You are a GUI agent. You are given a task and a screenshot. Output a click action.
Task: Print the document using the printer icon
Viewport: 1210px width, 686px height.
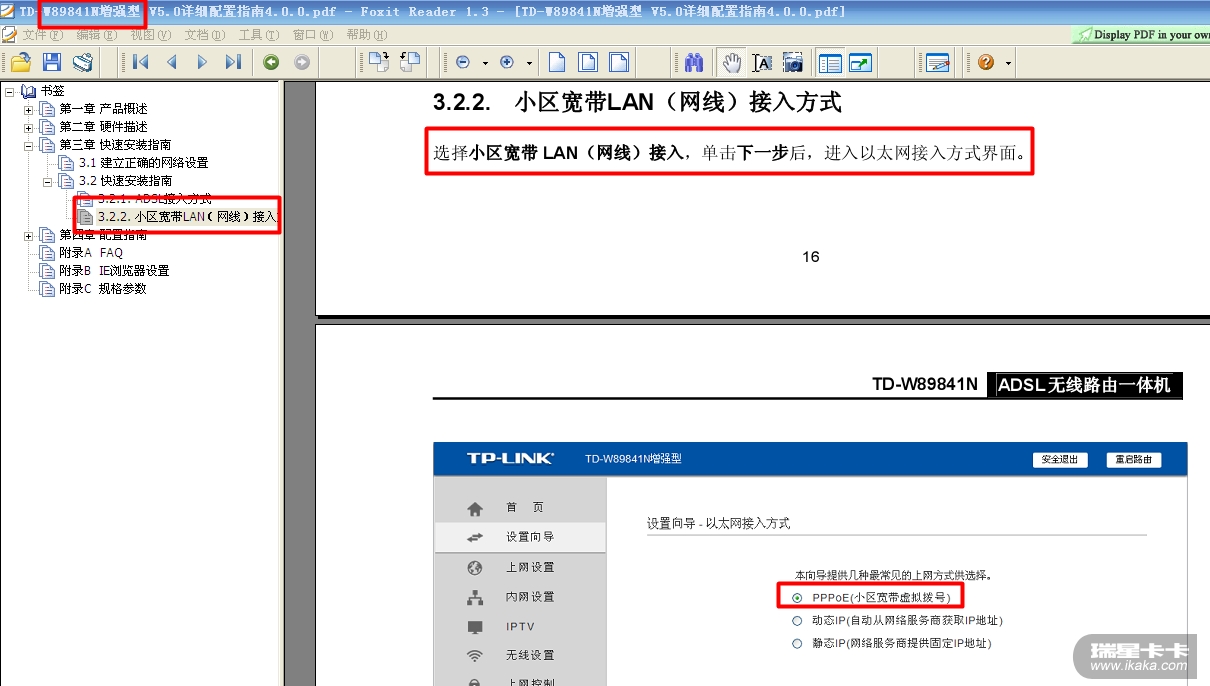tap(83, 62)
